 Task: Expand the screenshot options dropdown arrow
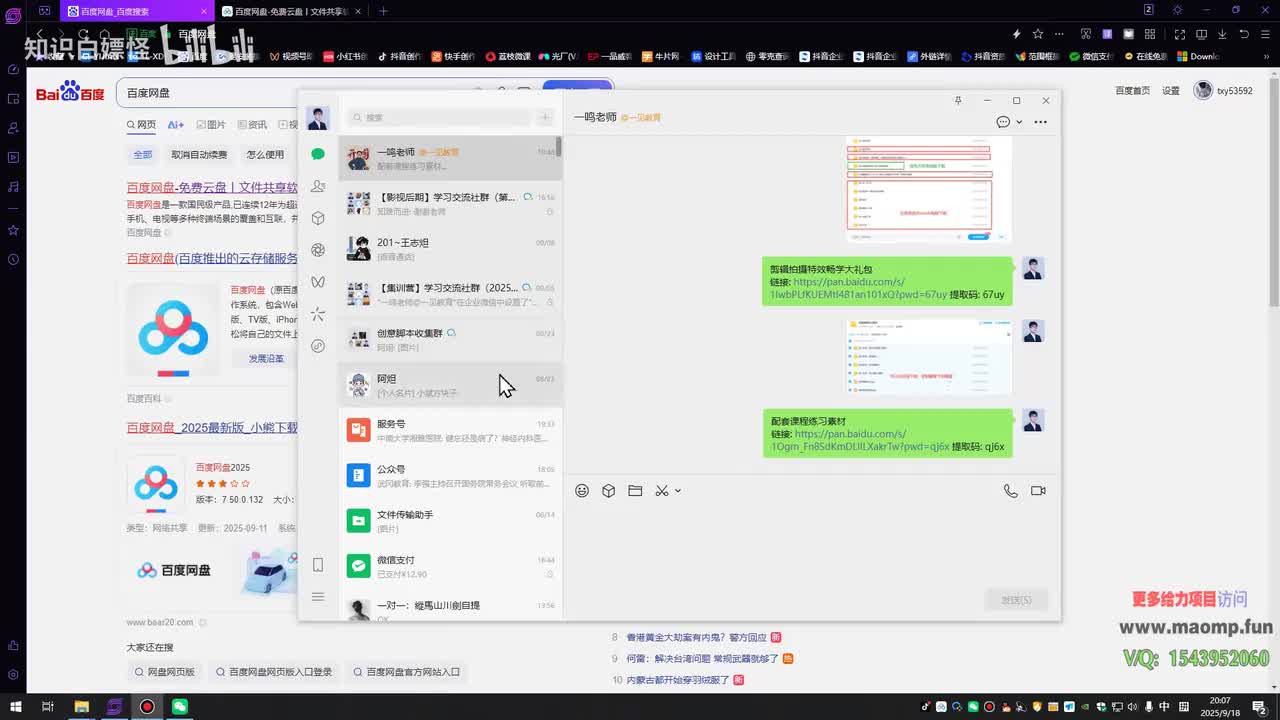click(678, 491)
